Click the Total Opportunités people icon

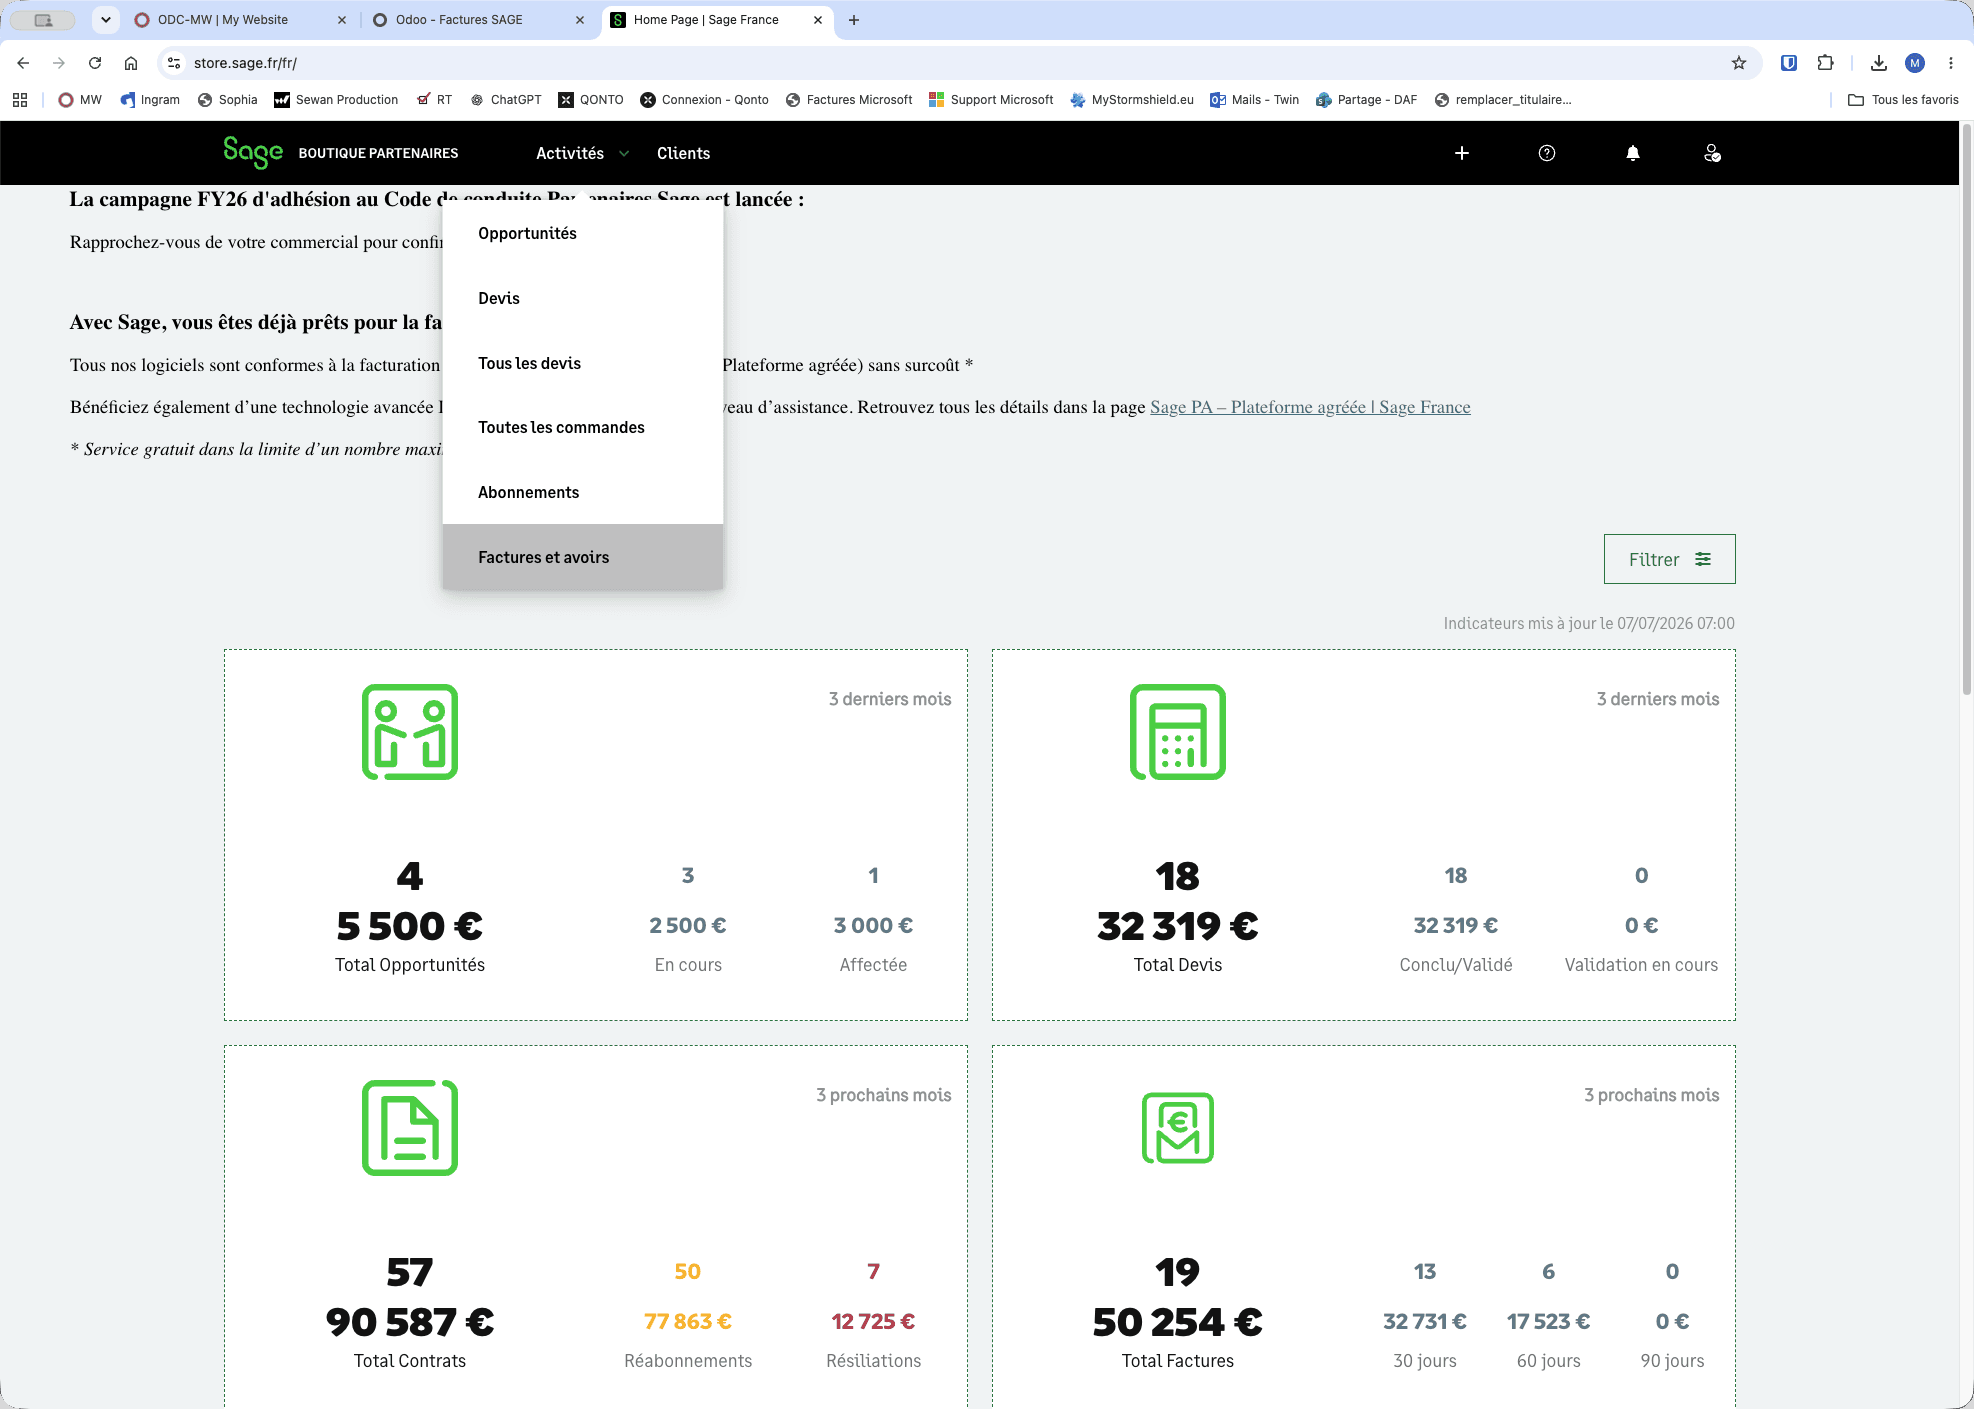[410, 732]
